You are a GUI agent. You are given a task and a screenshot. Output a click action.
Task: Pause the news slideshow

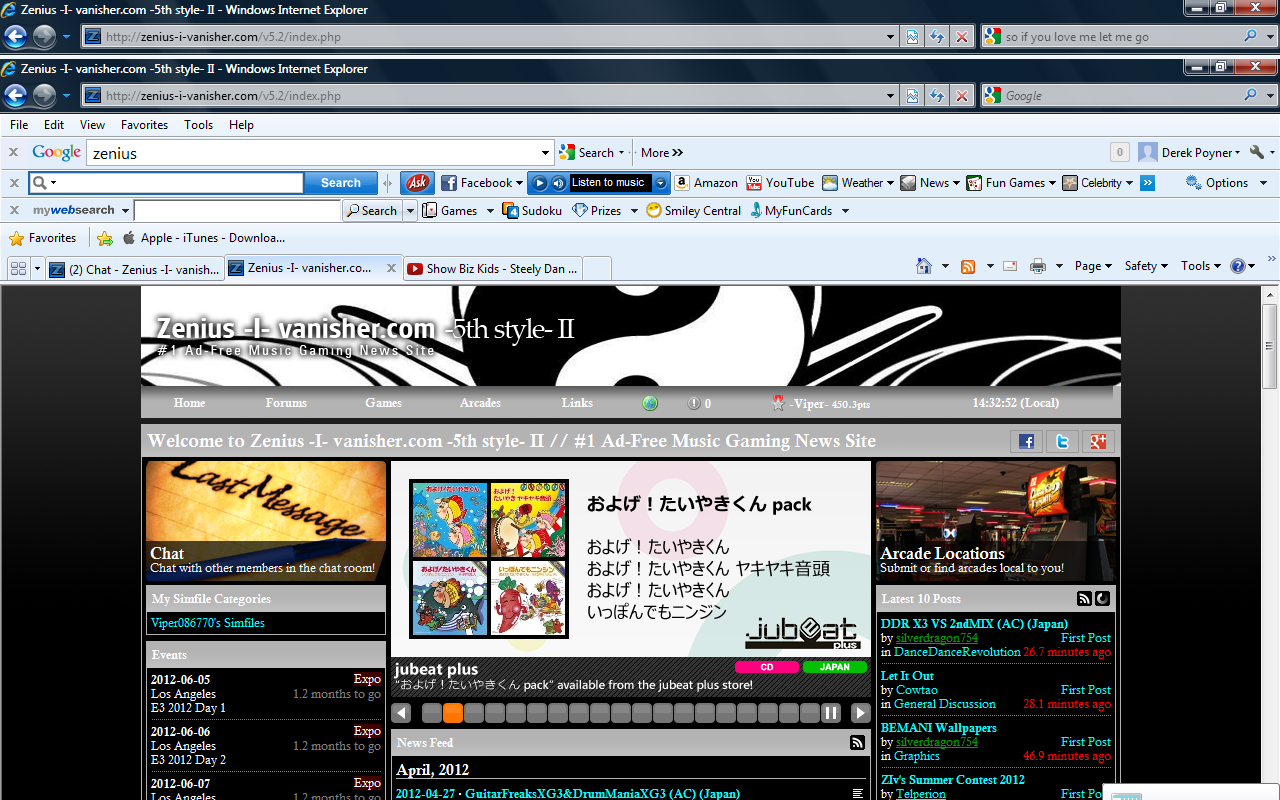831,713
